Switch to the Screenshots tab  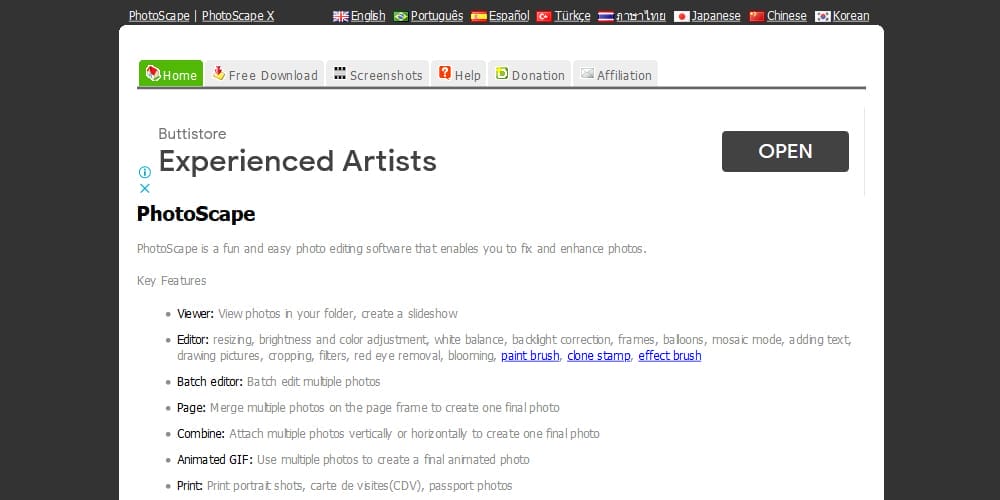(378, 73)
